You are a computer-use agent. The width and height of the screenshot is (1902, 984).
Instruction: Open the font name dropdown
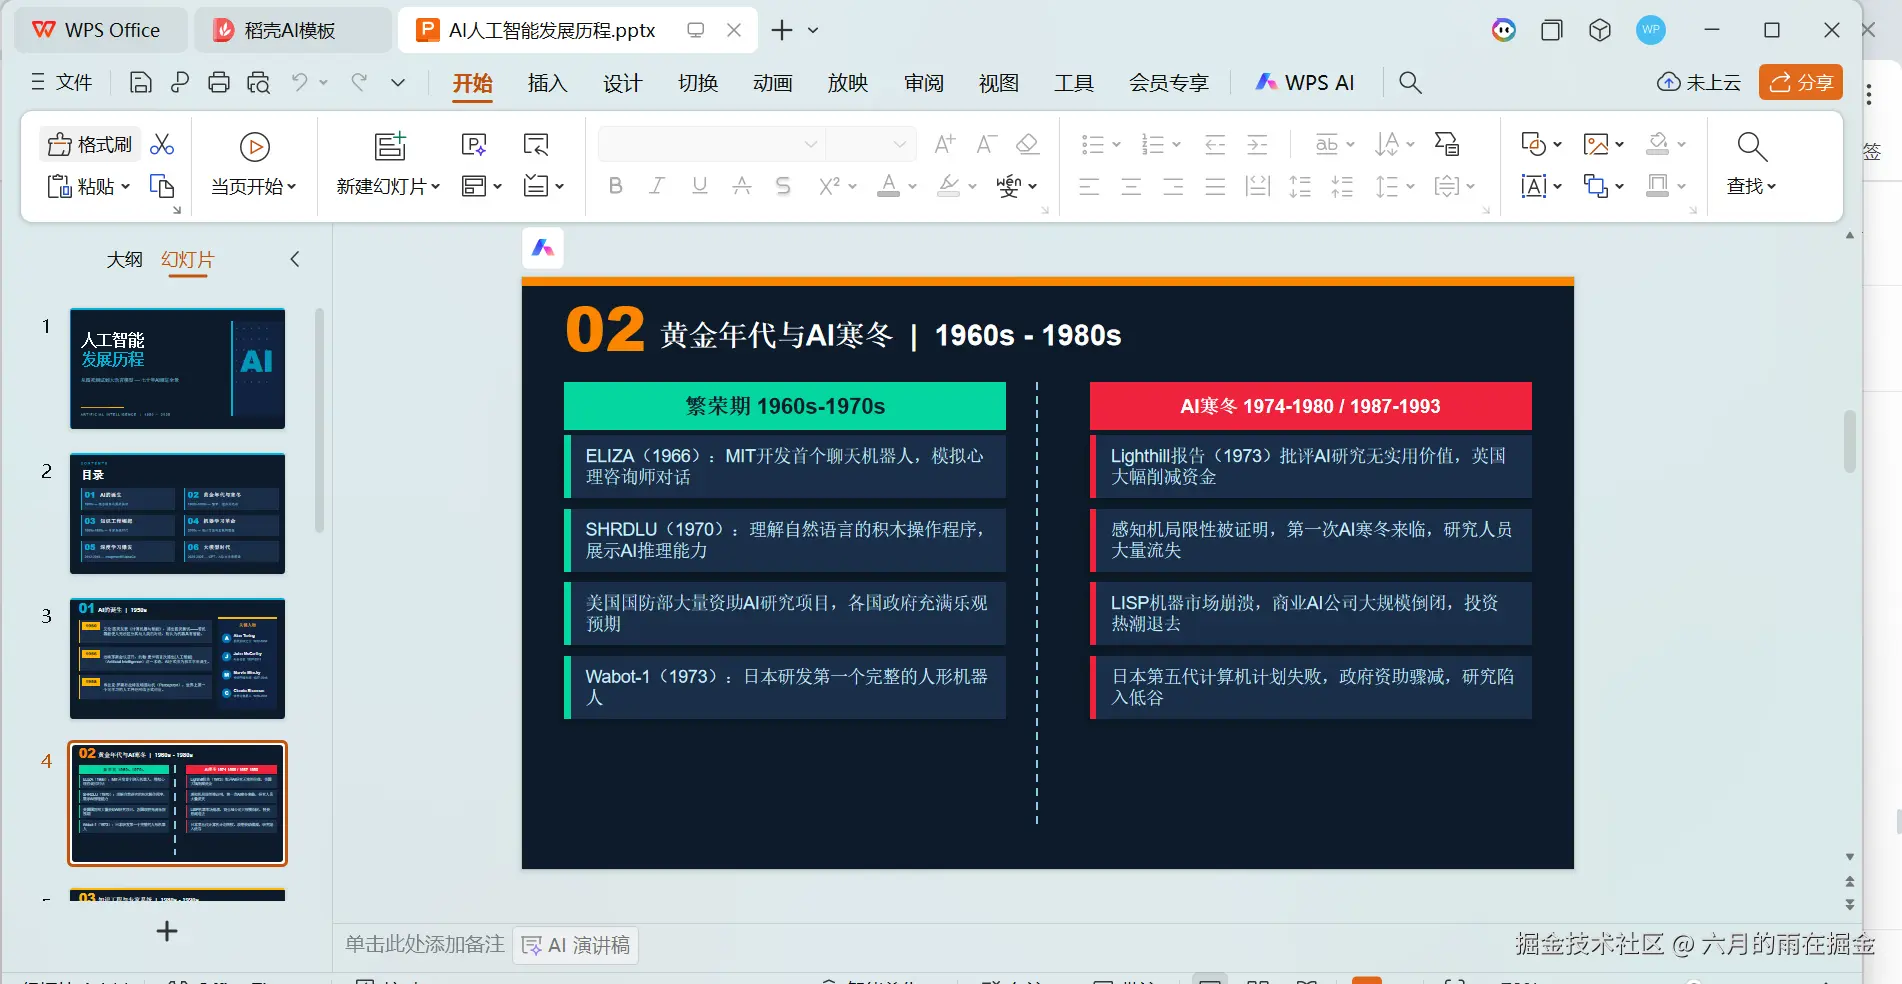click(810, 145)
